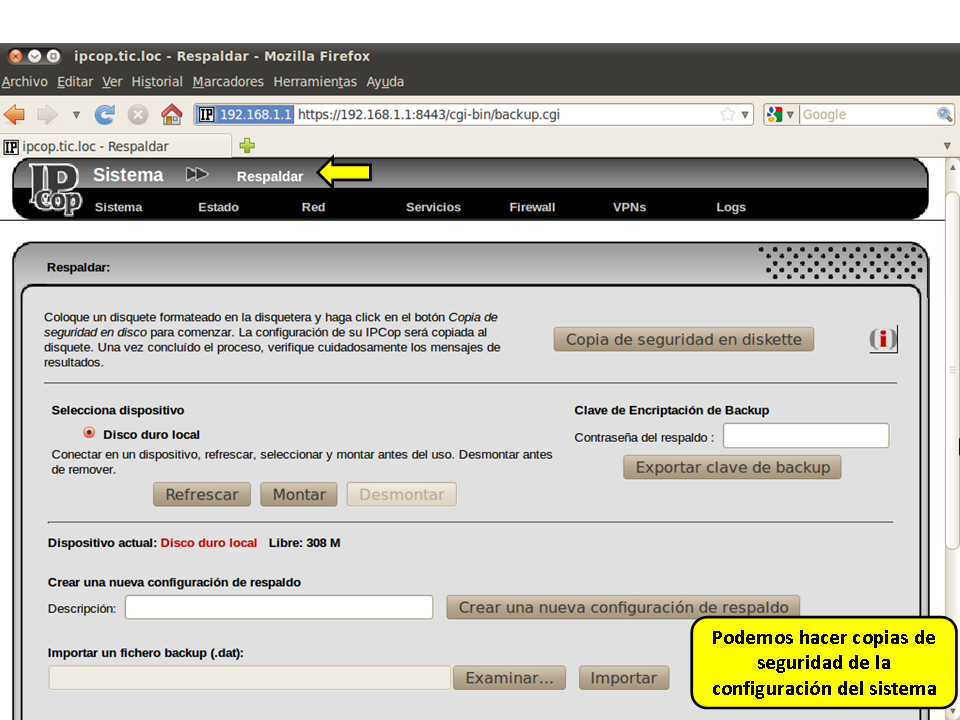
Task: Click the Contraseña del respaldo field
Action: 805,436
